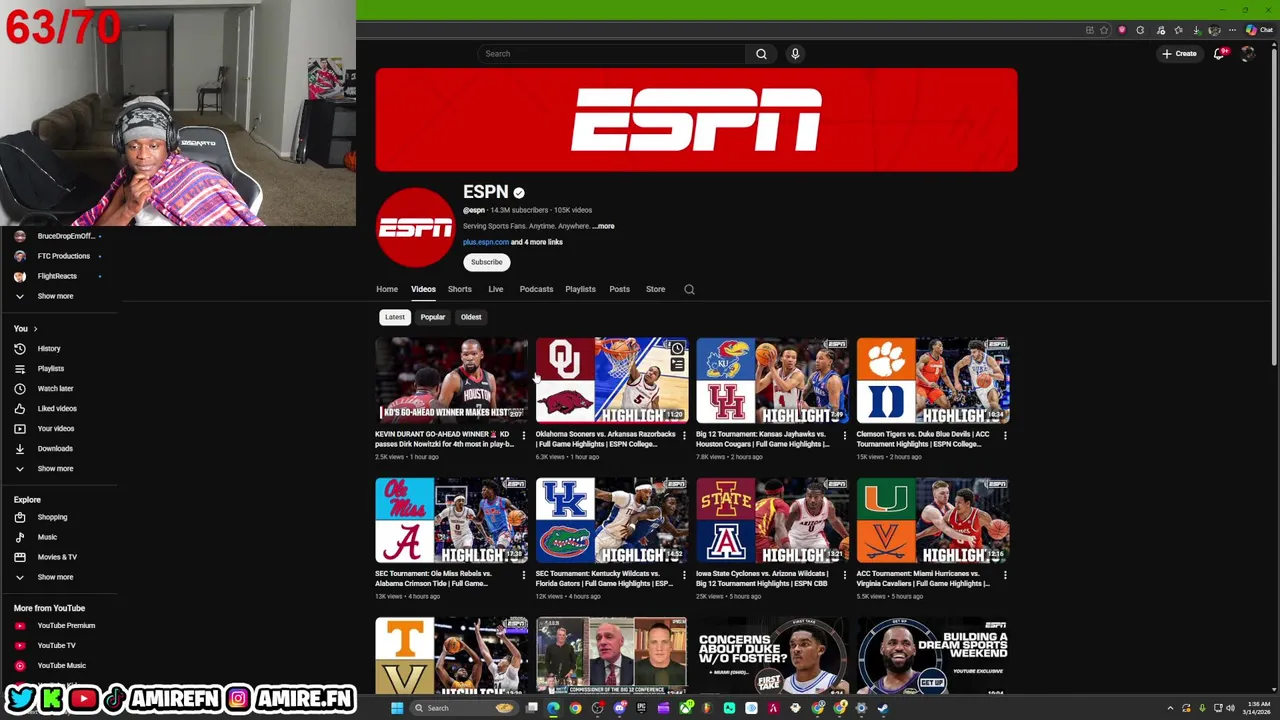Expand the You section chevron
Image resolution: width=1280 pixels, height=720 pixels.
point(35,328)
